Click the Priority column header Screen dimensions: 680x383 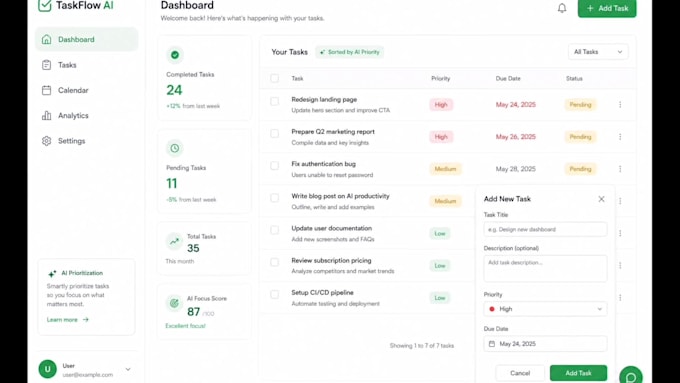coord(441,79)
